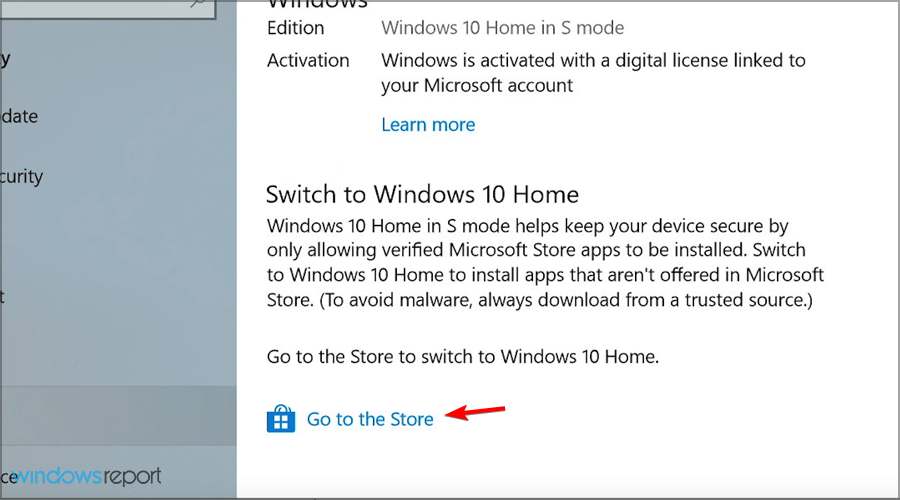Select the Troubleshoot sidebar item

pyautogui.click(x=4, y=297)
